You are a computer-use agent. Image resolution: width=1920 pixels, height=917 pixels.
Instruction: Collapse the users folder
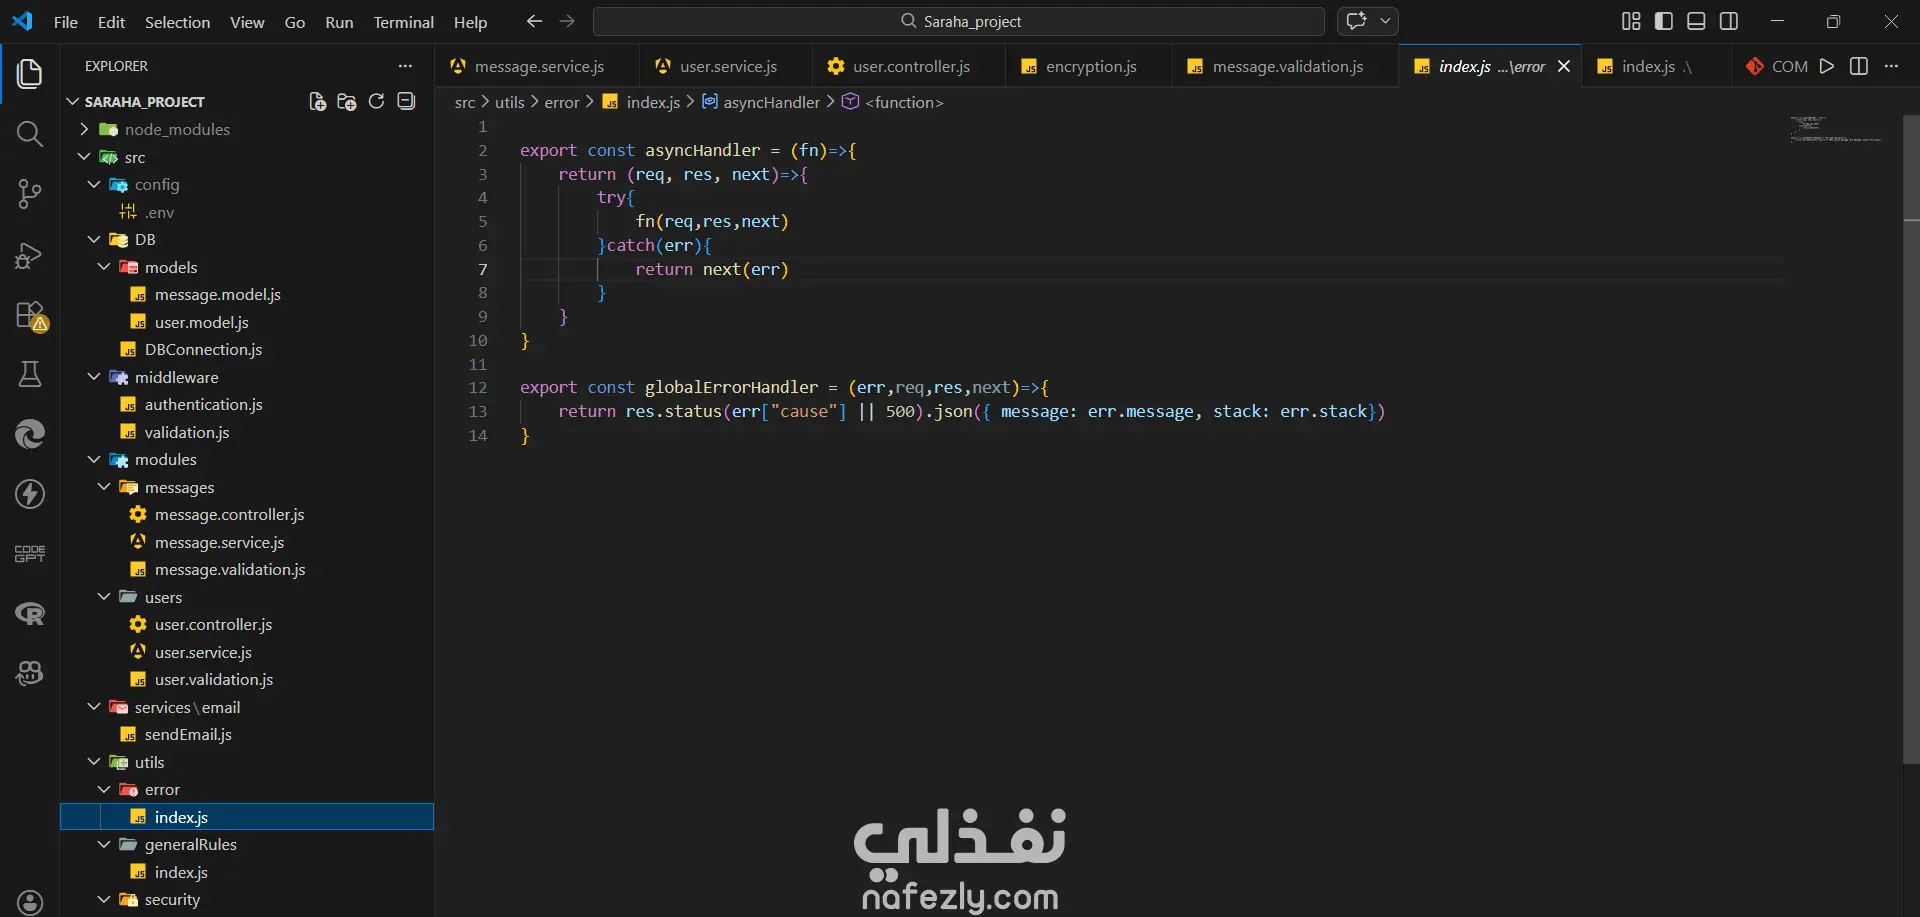tap(104, 597)
